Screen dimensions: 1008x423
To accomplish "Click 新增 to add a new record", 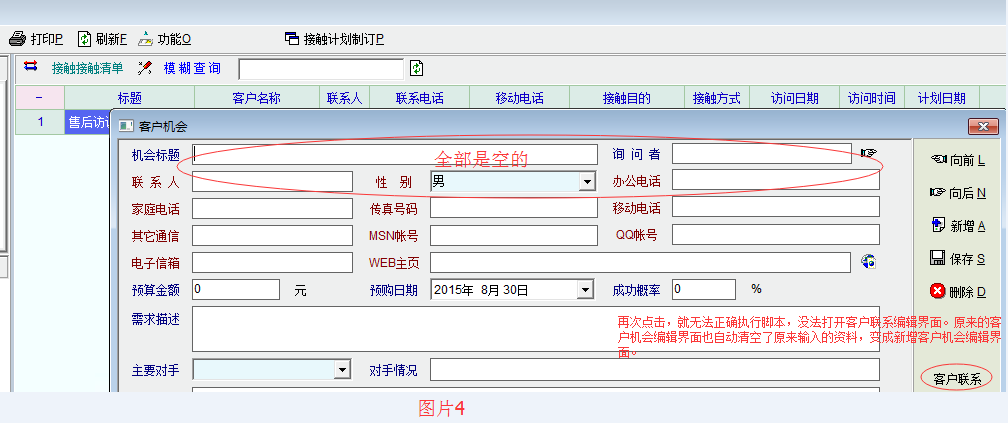I will click(x=957, y=225).
